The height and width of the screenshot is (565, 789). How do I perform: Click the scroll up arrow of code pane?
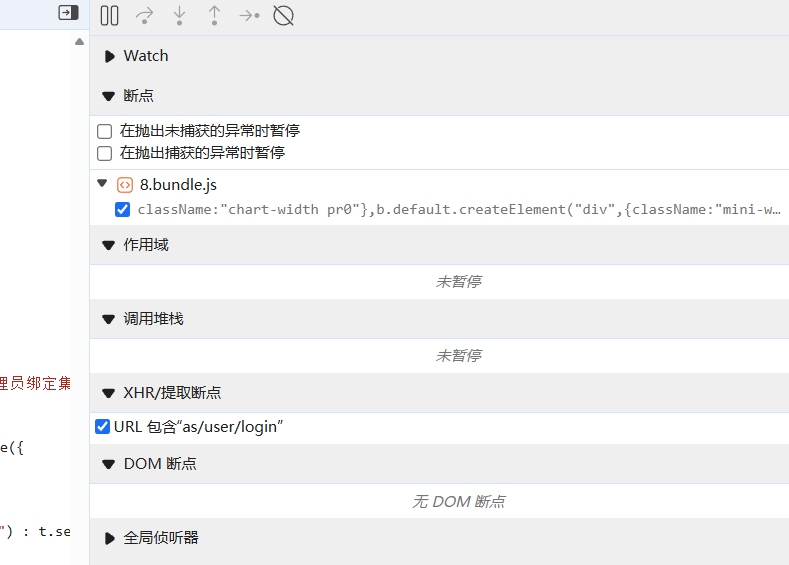tap(80, 42)
